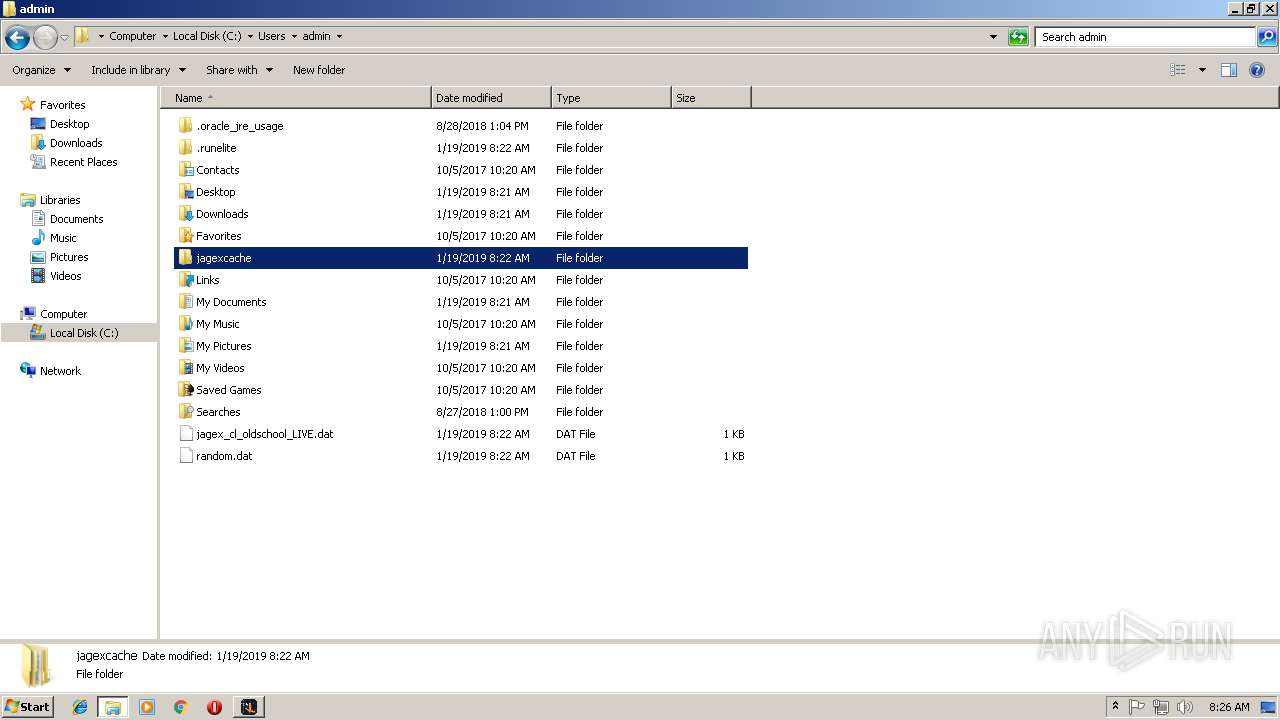Click the volume speaker tray icon

pyautogui.click(x=1185, y=707)
